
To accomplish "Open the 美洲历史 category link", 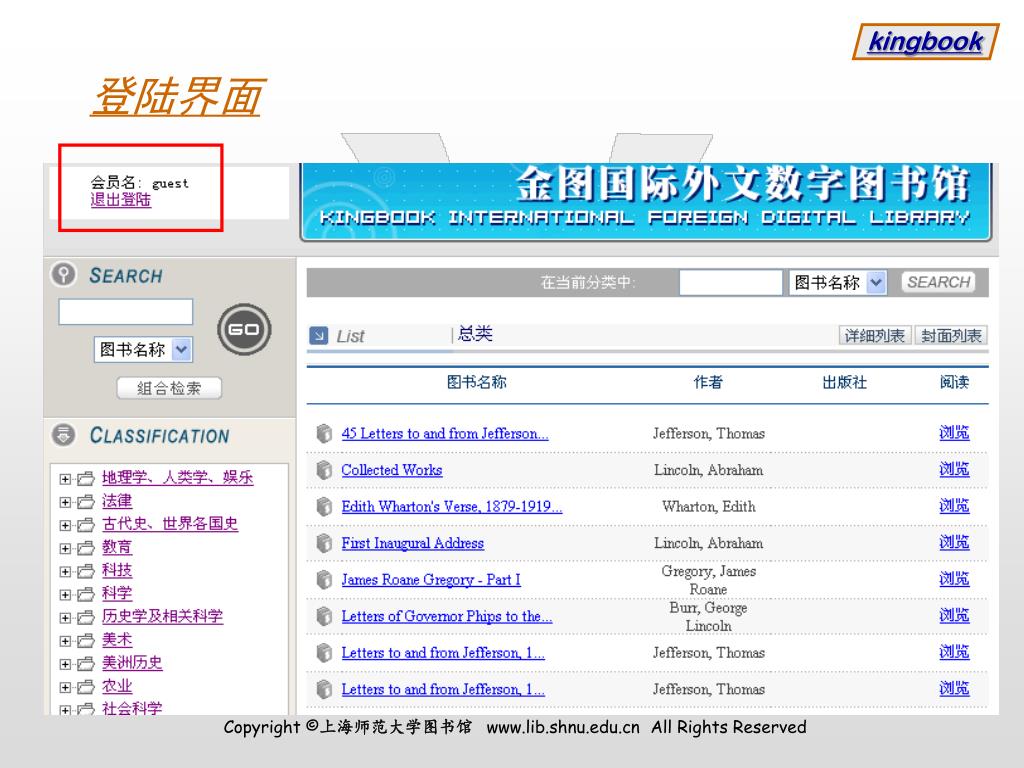I will [132, 663].
